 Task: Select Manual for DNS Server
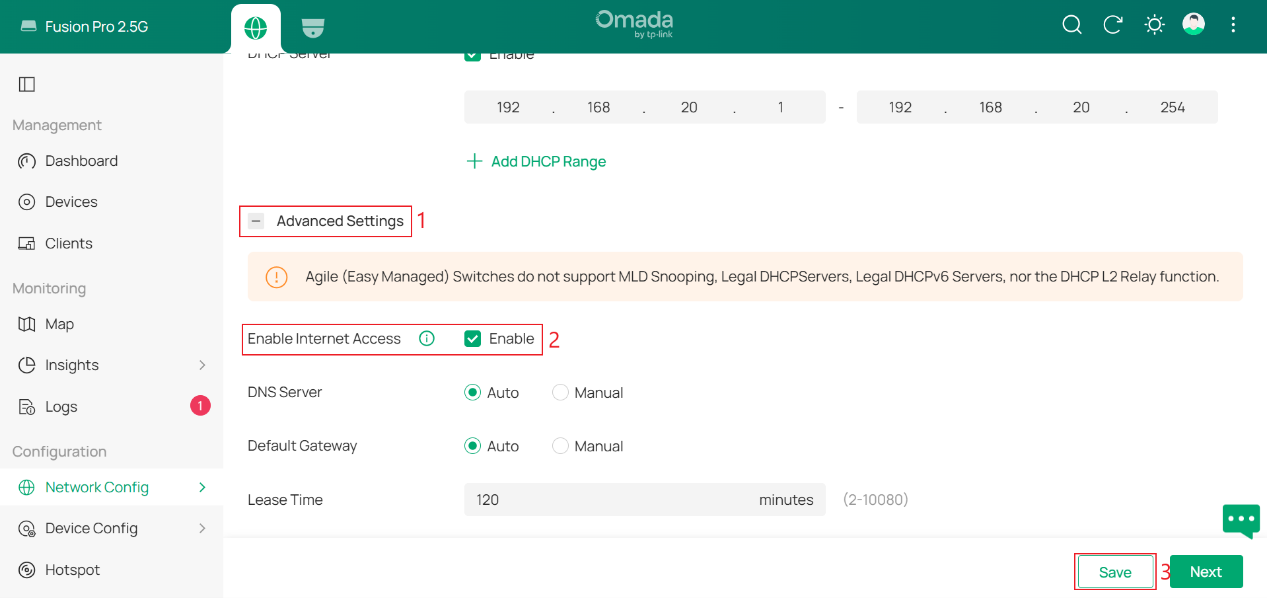[x=560, y=393]
